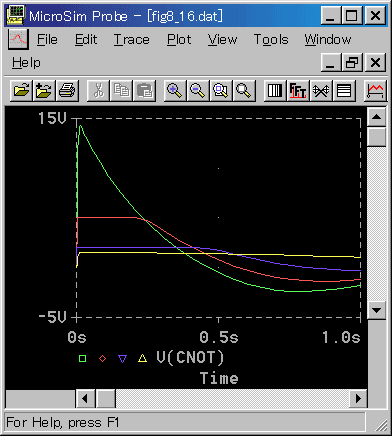The width and height of the screenshot is (392, 436).
Task: Click the Append File folder icon
Action: 44,90
